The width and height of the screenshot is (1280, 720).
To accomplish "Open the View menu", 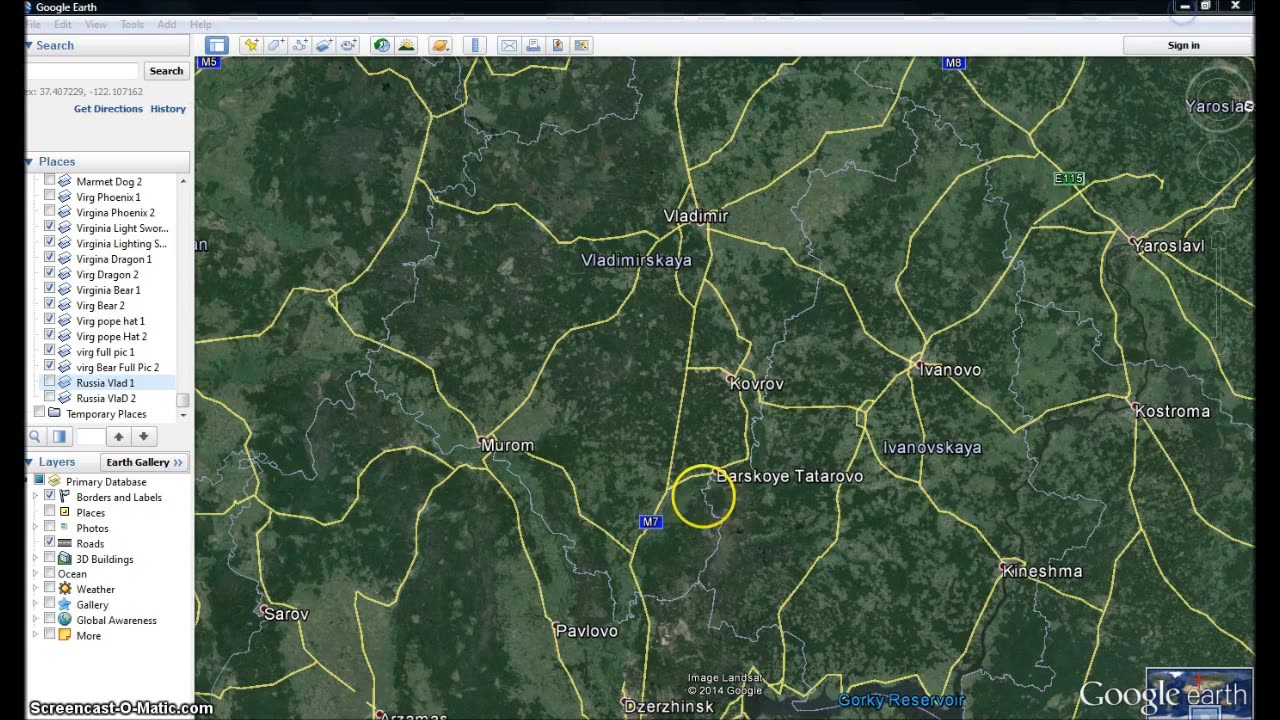I will point(96,24).
